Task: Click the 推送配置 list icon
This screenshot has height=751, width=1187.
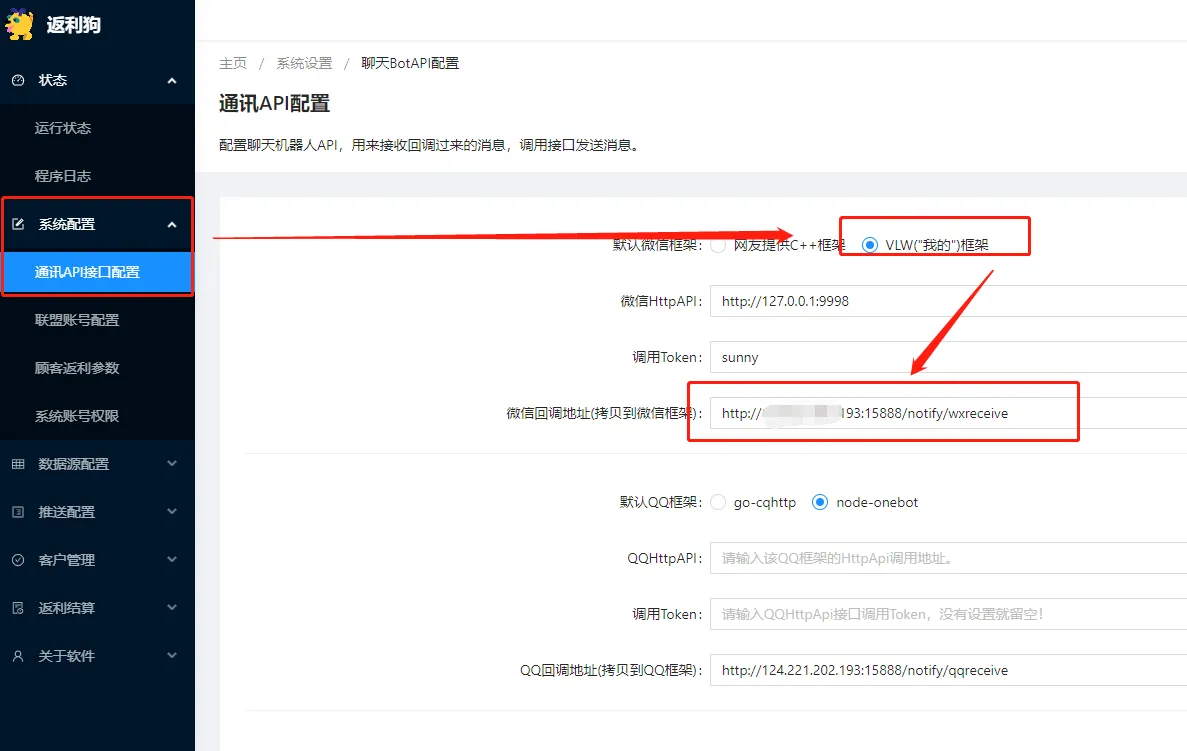Action: (x=18, y=512)
